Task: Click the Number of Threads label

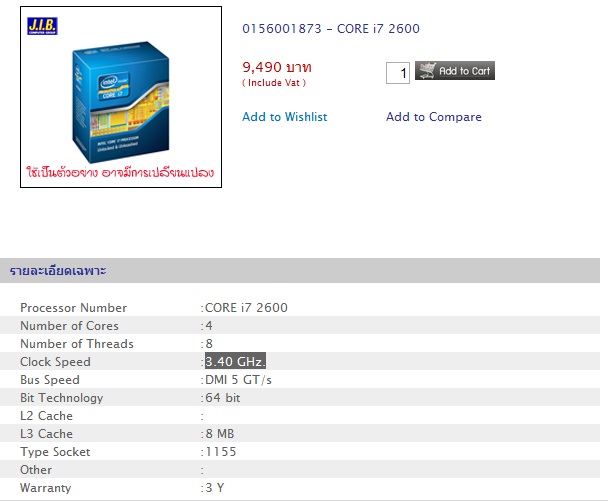Action: (x=76, y=344)
